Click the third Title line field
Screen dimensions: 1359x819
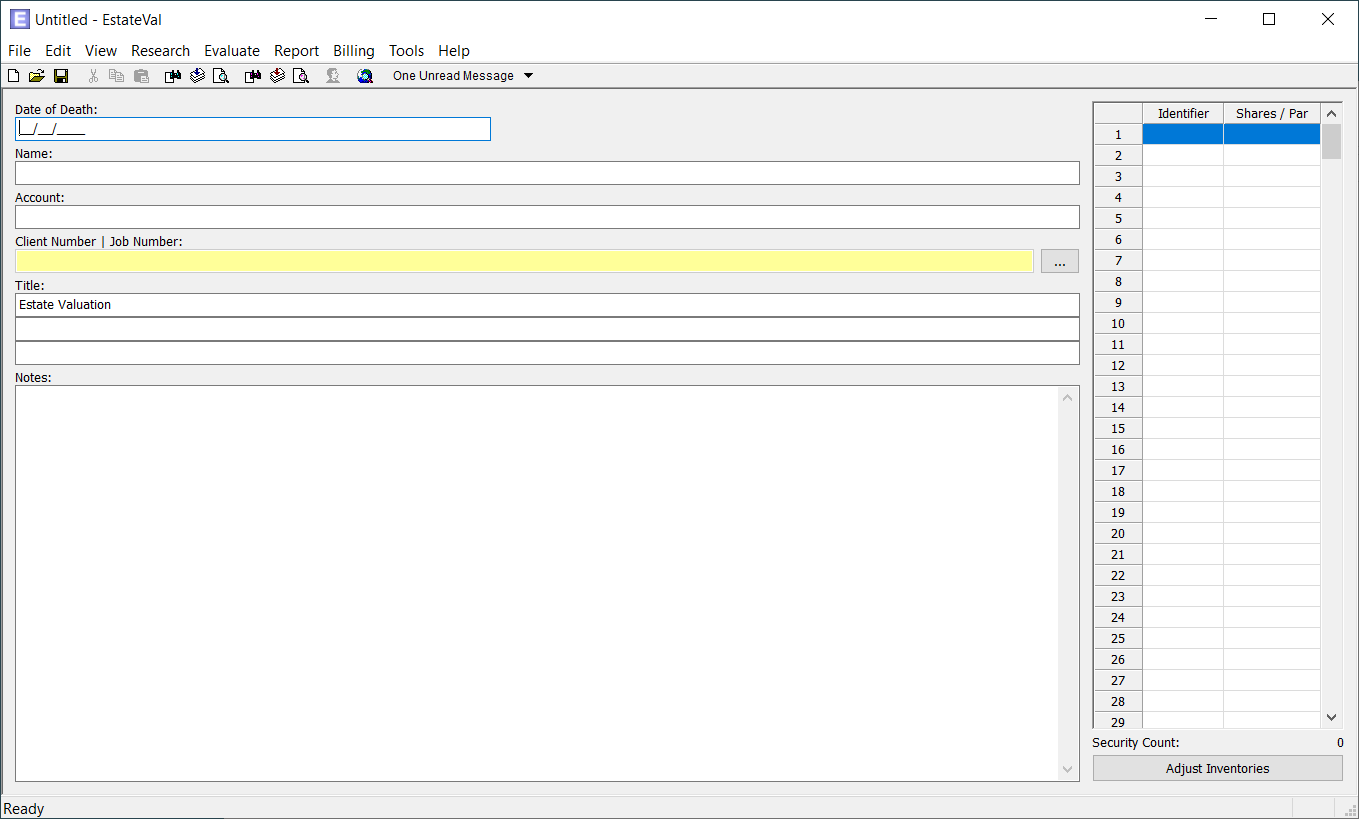[547, 353]
